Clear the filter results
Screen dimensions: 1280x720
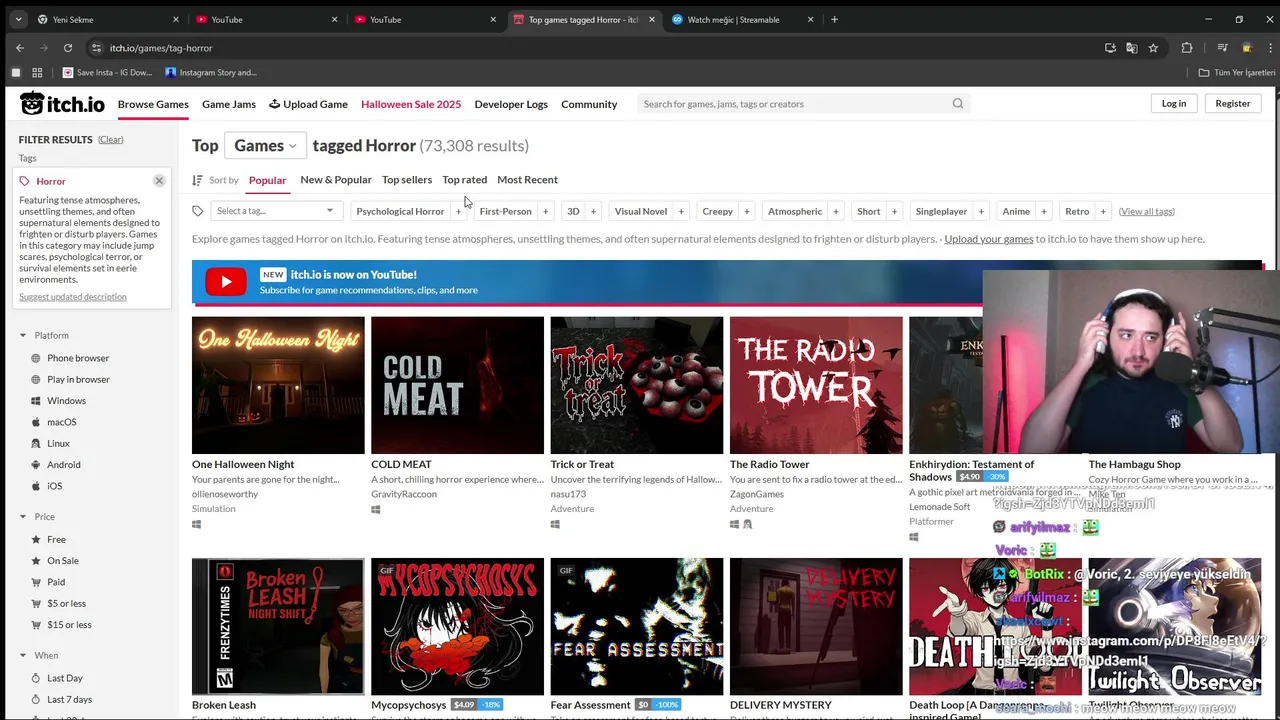coord(111,140)
